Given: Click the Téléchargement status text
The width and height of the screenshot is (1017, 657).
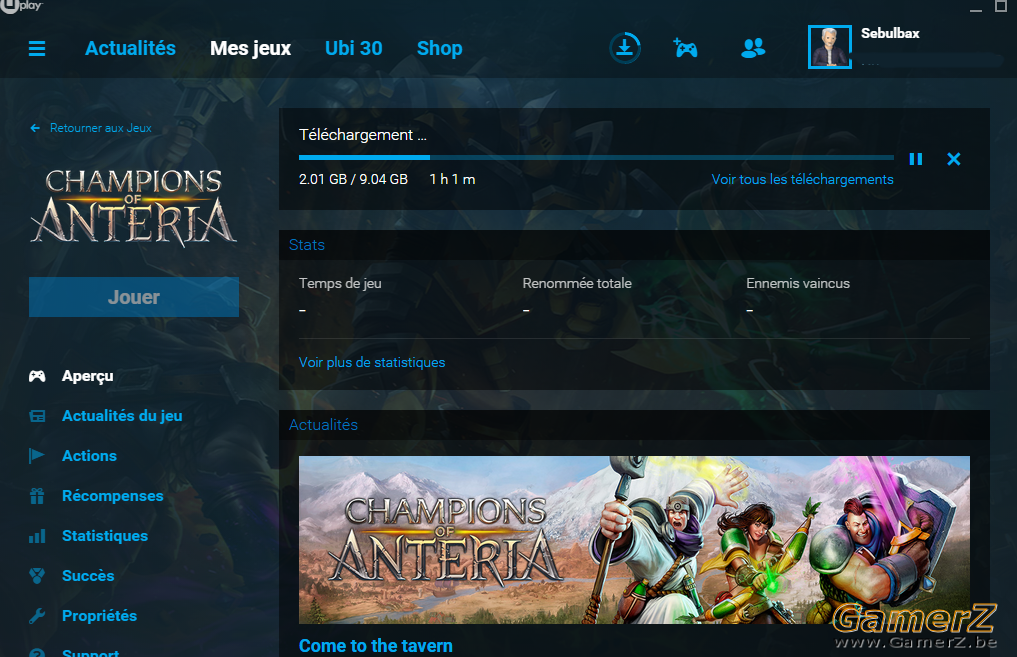Looking at the screenshot, I should point(363,135).
